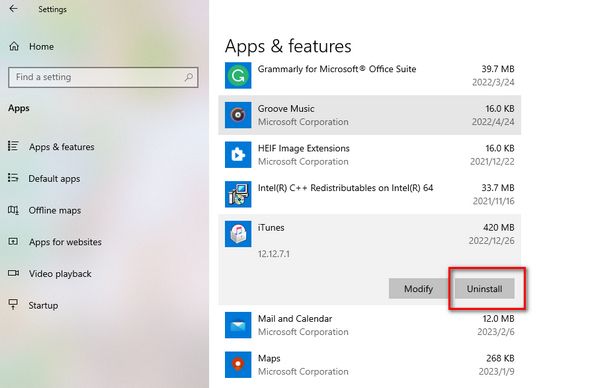Click the Mail and Calendar envelope icon
The image size is (600, 388).
point(238,325)
